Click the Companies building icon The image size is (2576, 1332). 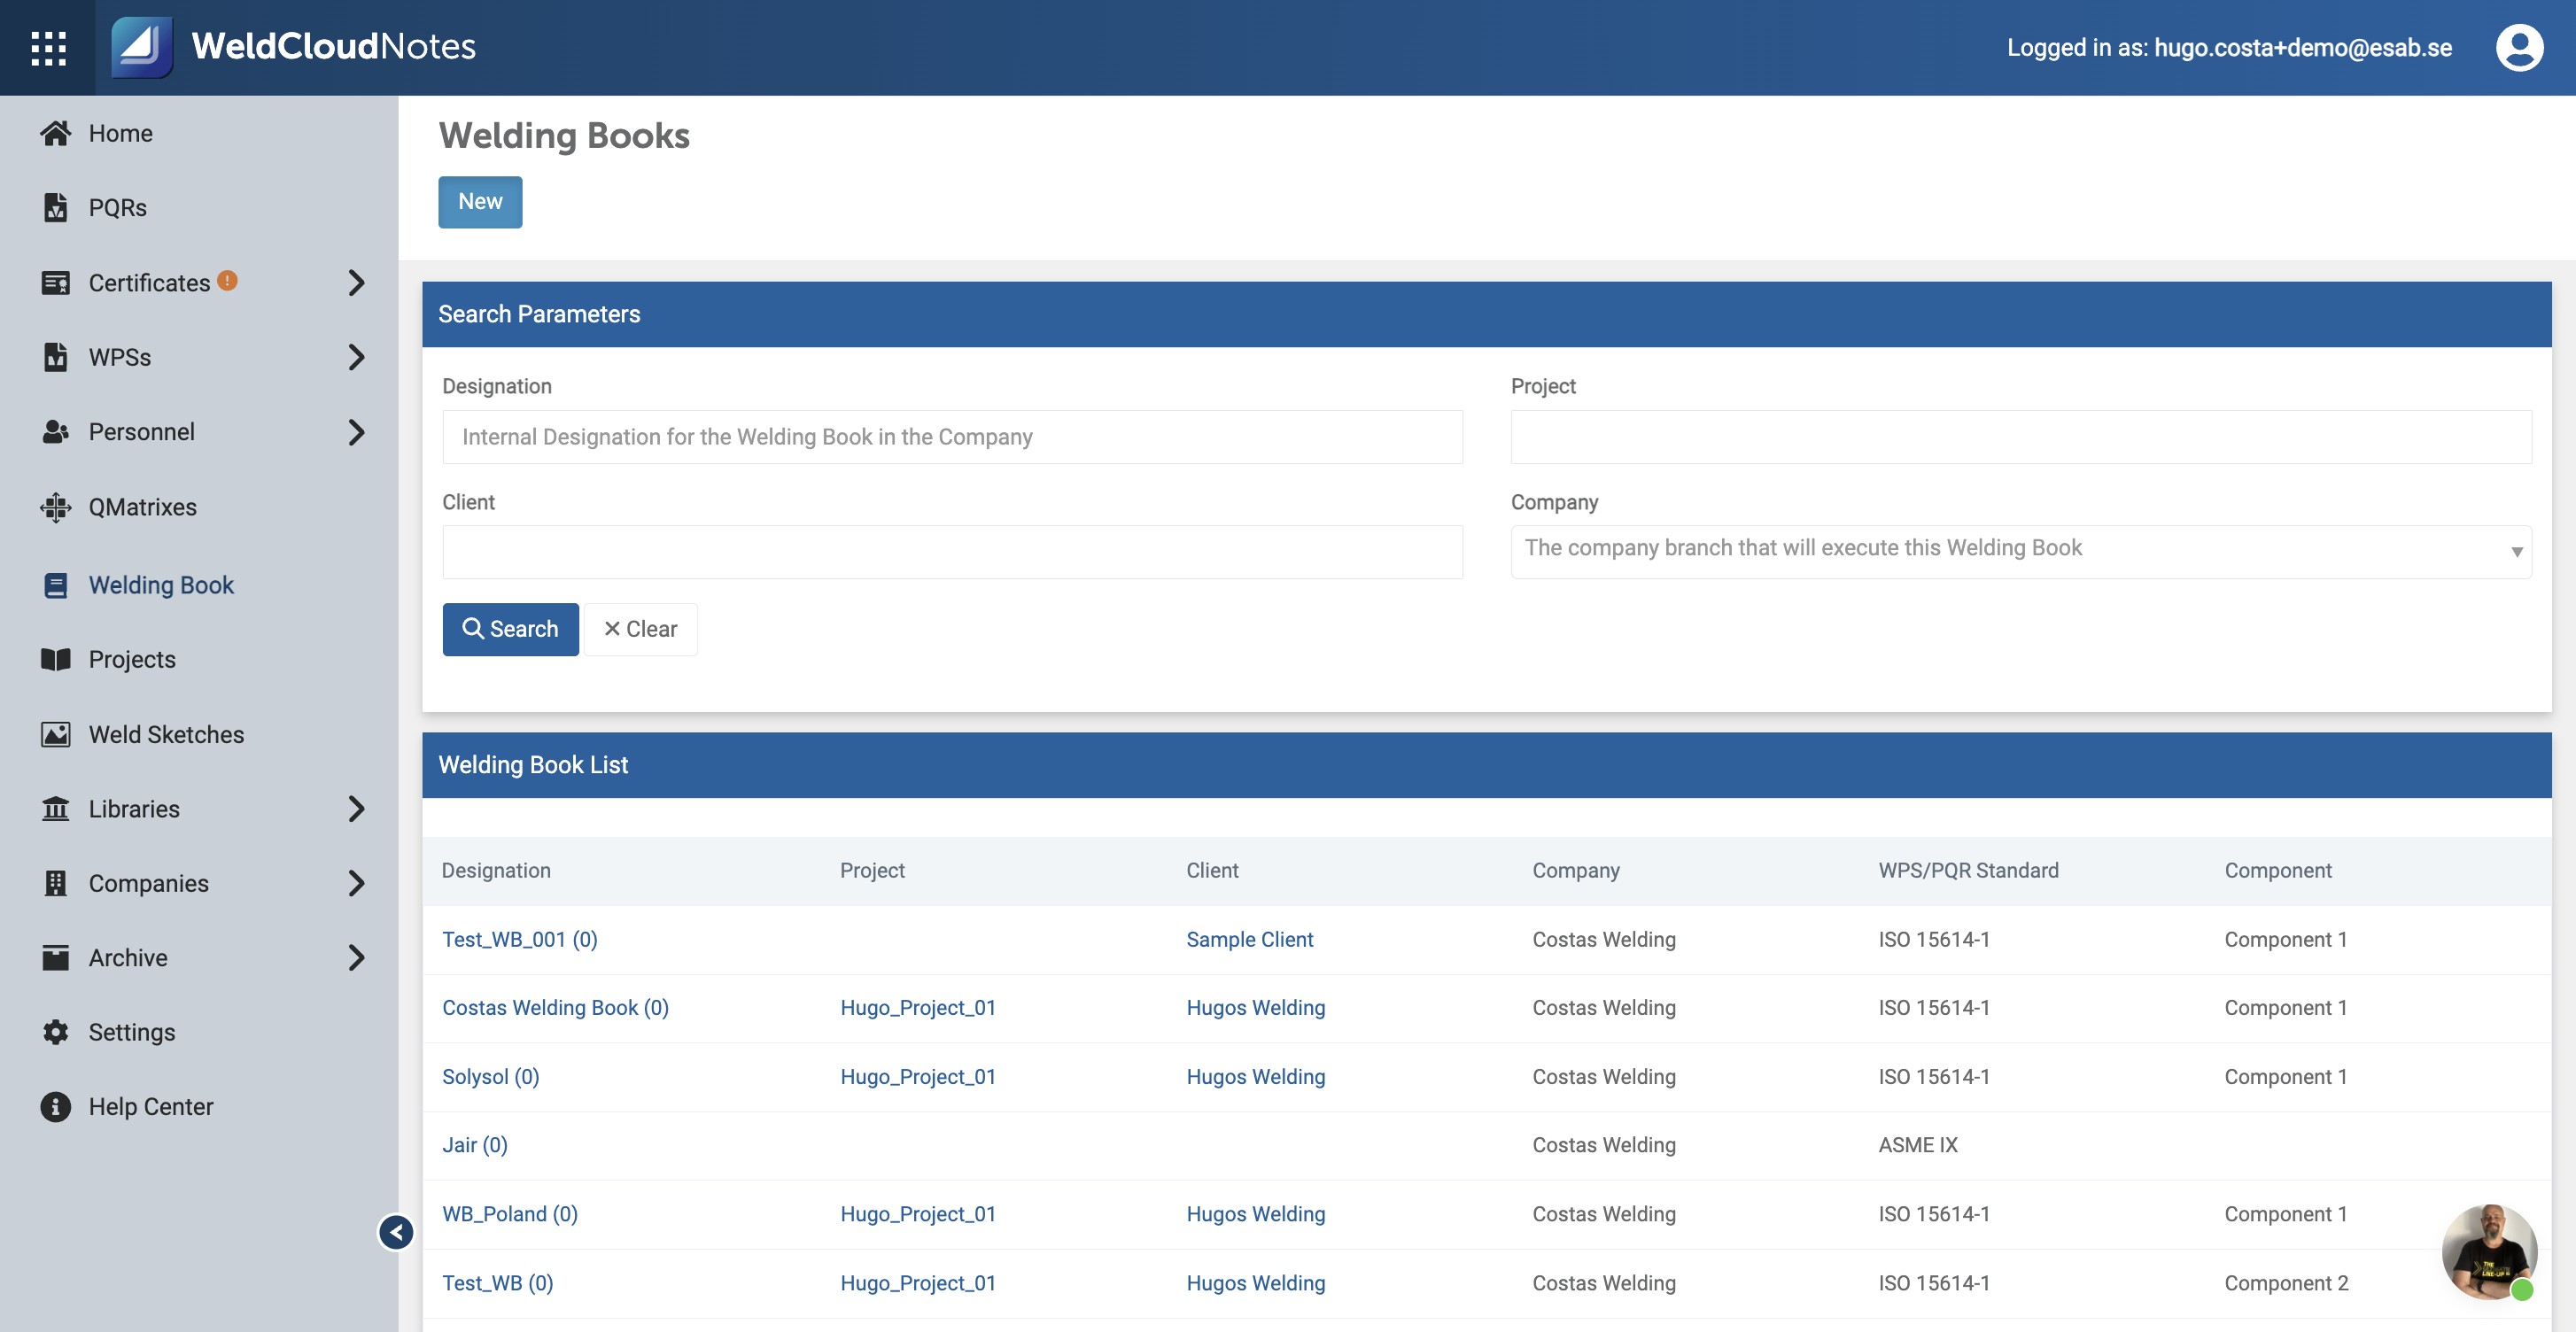click(56, 883)
